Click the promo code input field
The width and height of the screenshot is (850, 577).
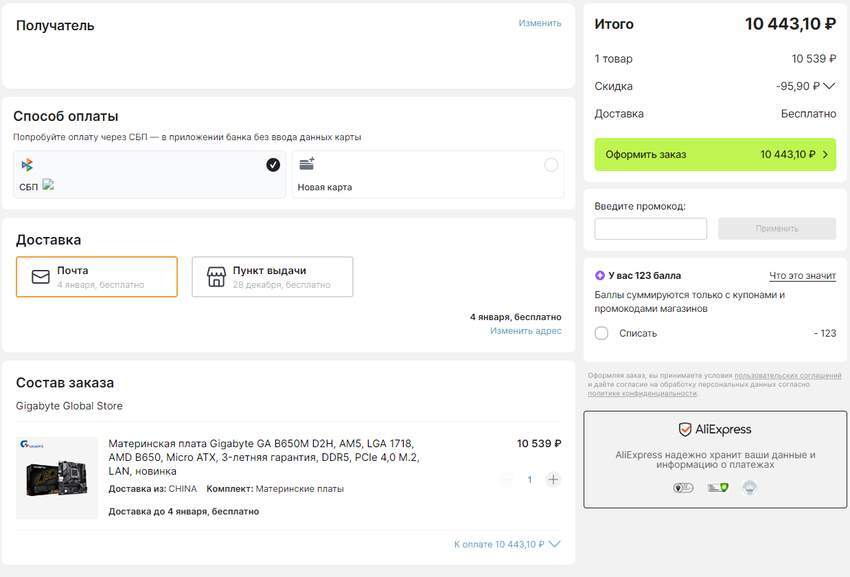coord(650,229)
